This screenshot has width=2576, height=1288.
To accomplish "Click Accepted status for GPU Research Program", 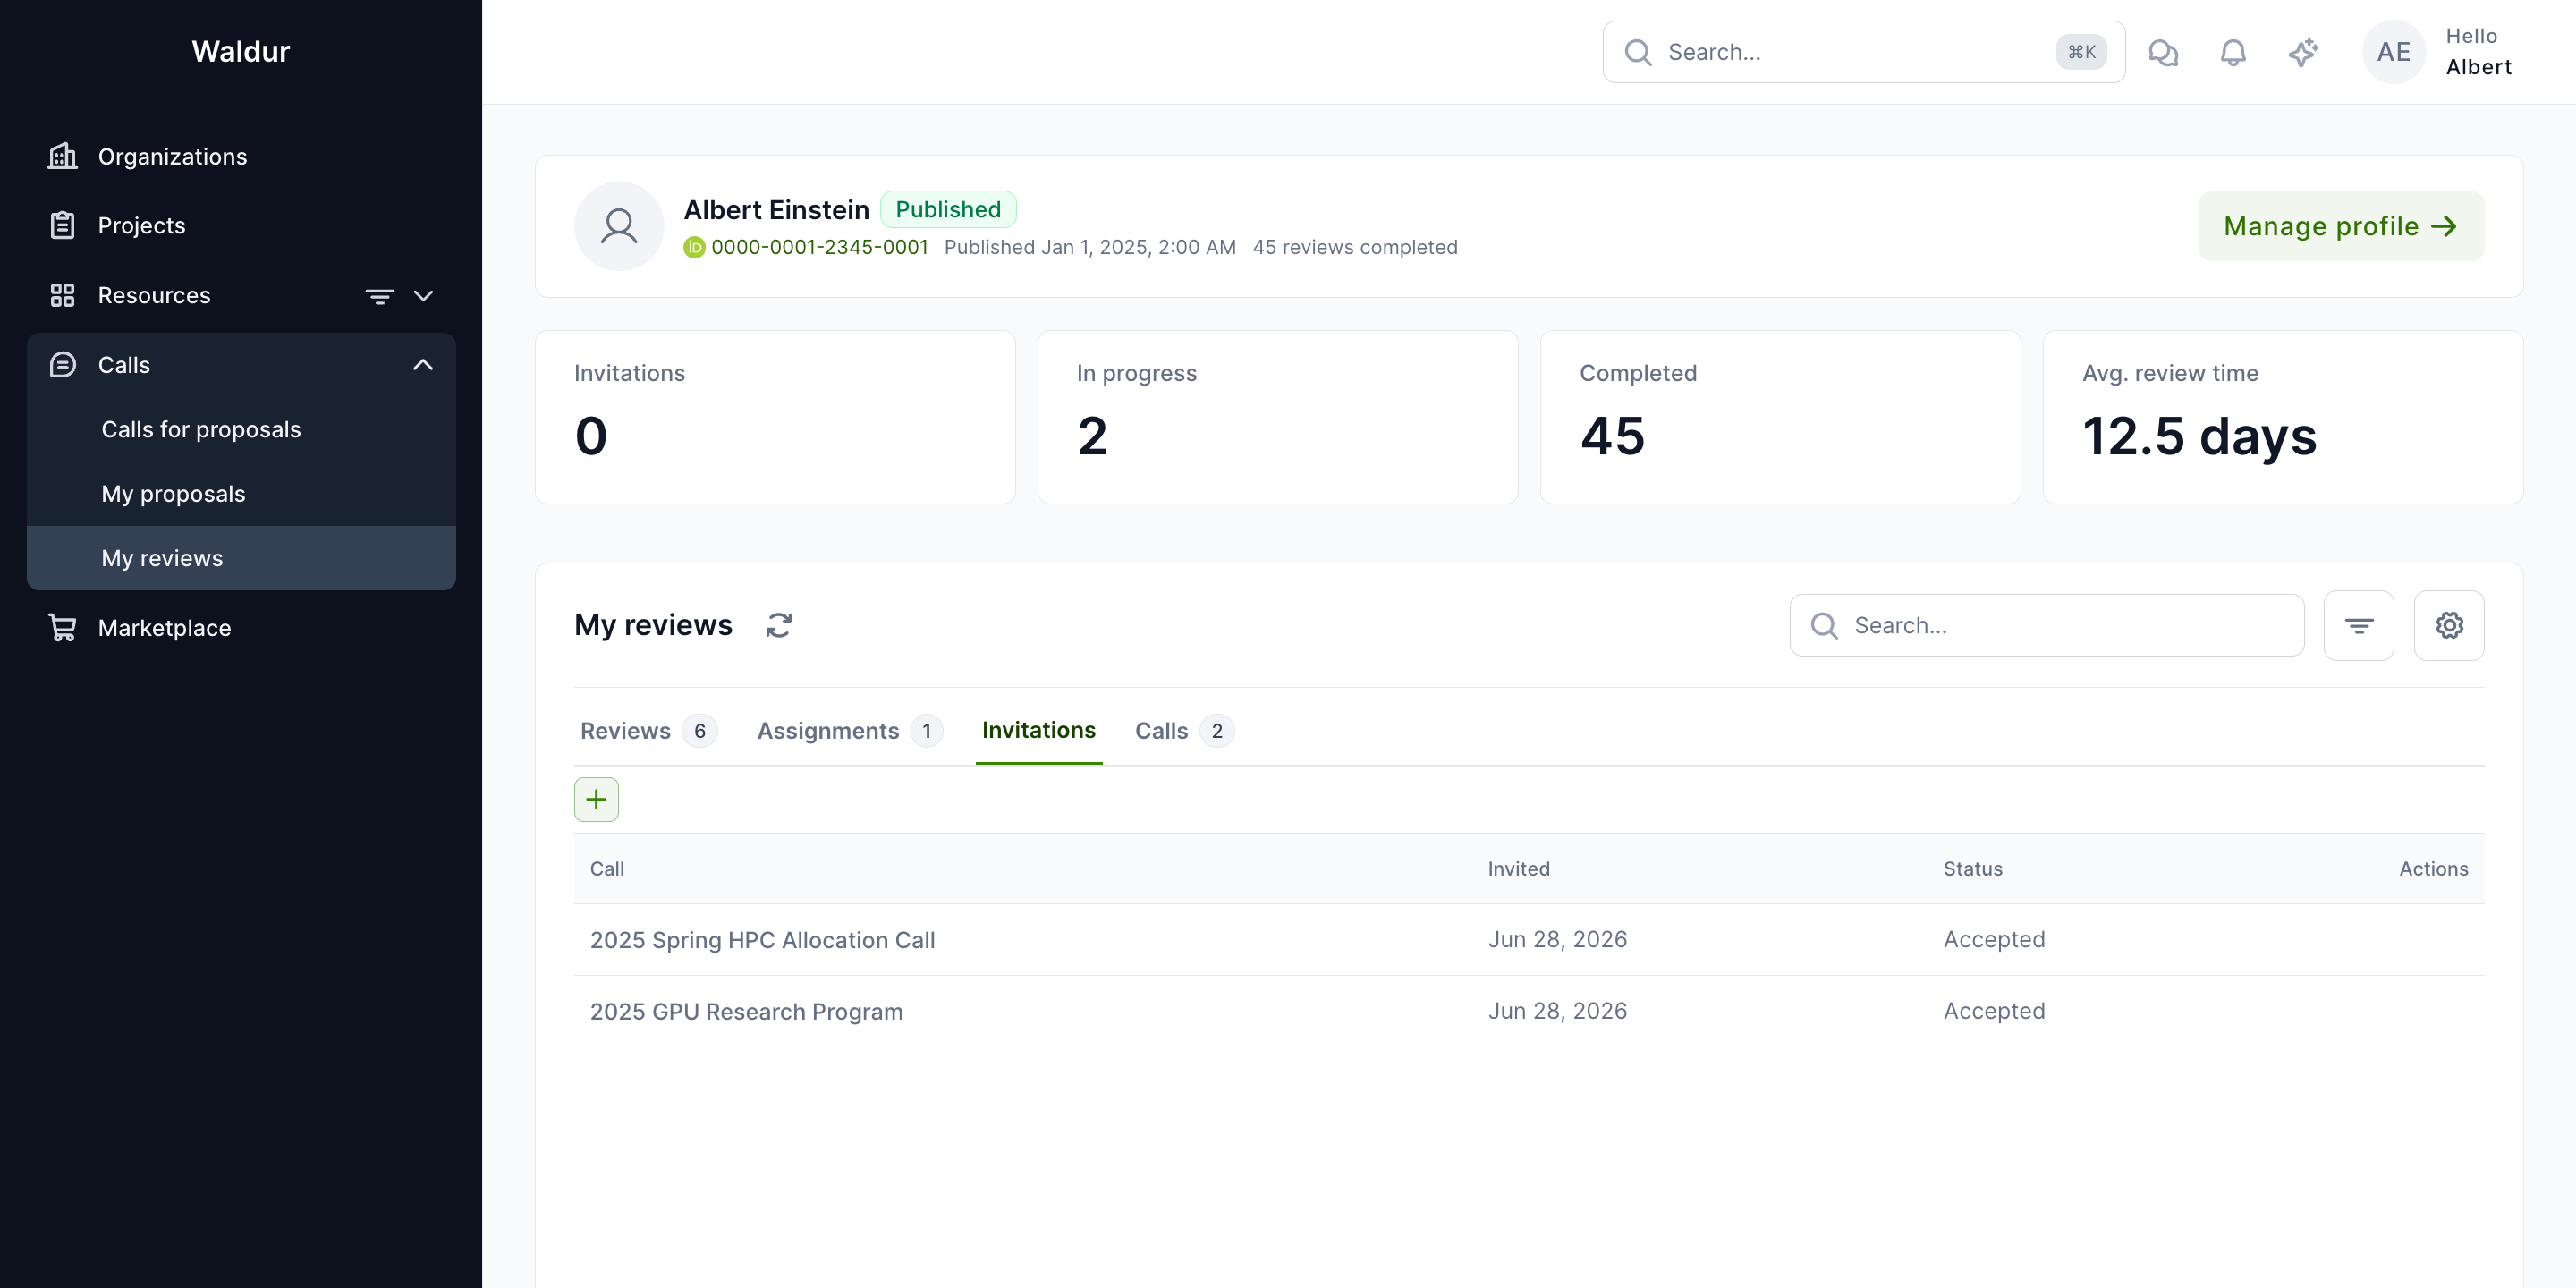I will [1994, 1011].
